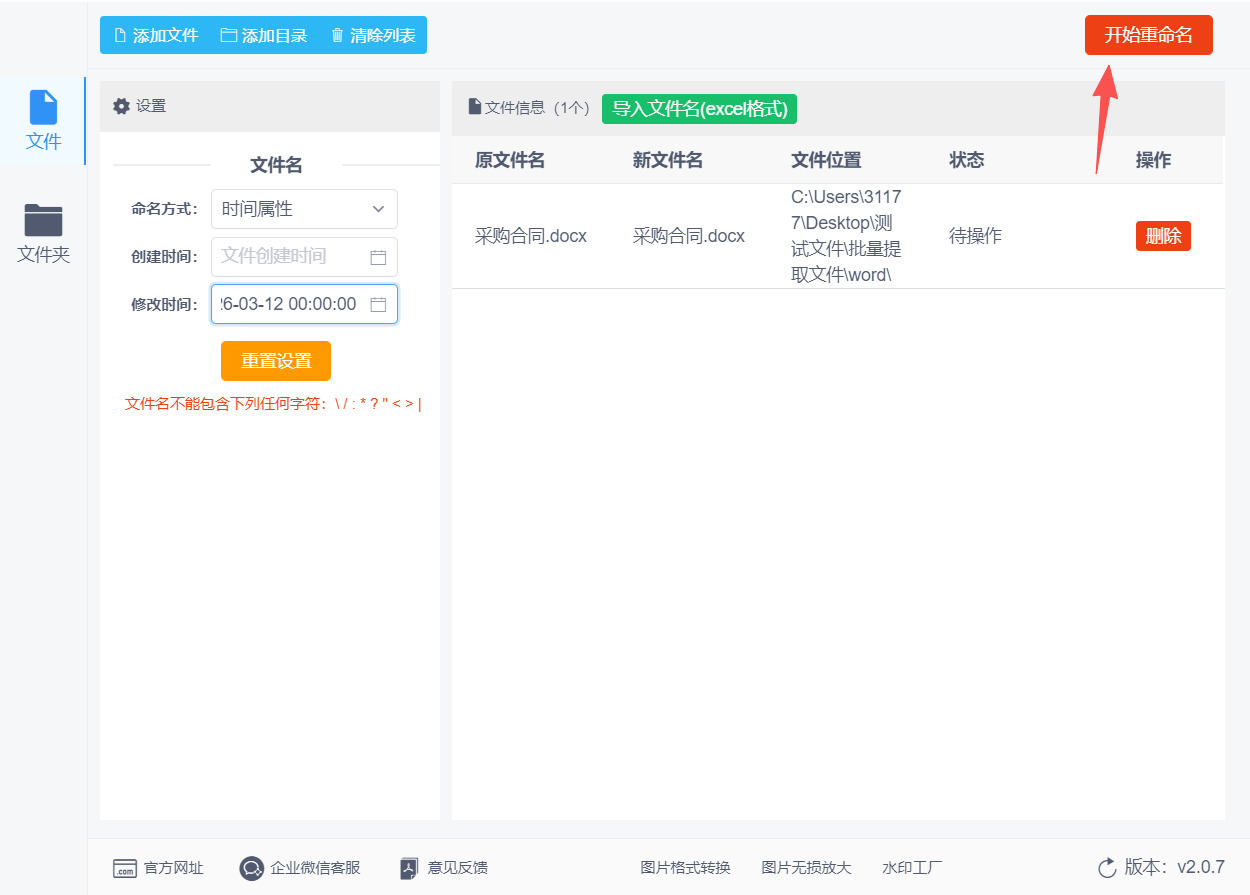Open the 修改时间 calendar picker icon
The width and height of the screenshot is (1250, 895).
point(377,304)
